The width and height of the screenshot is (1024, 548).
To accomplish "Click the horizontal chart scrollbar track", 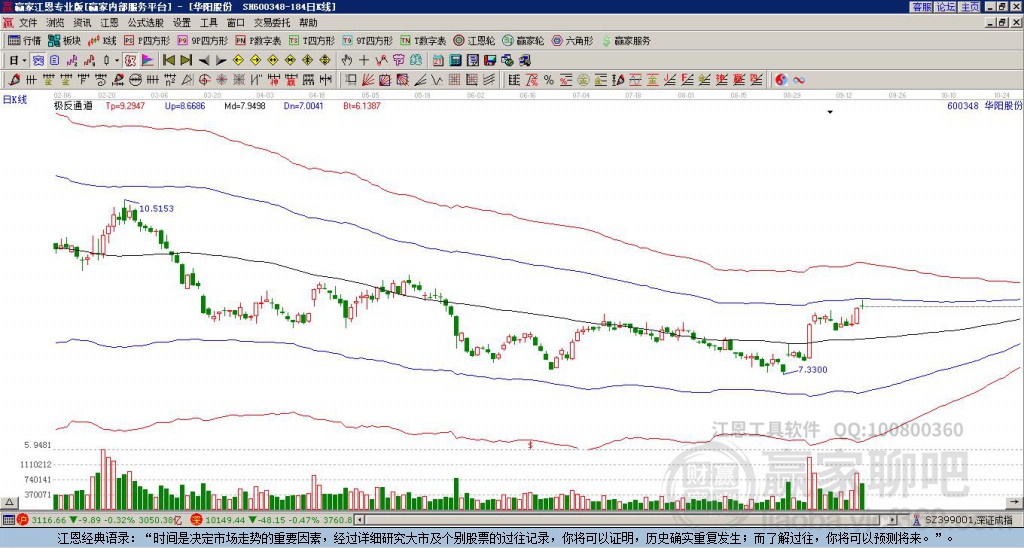I will (627, 520).
